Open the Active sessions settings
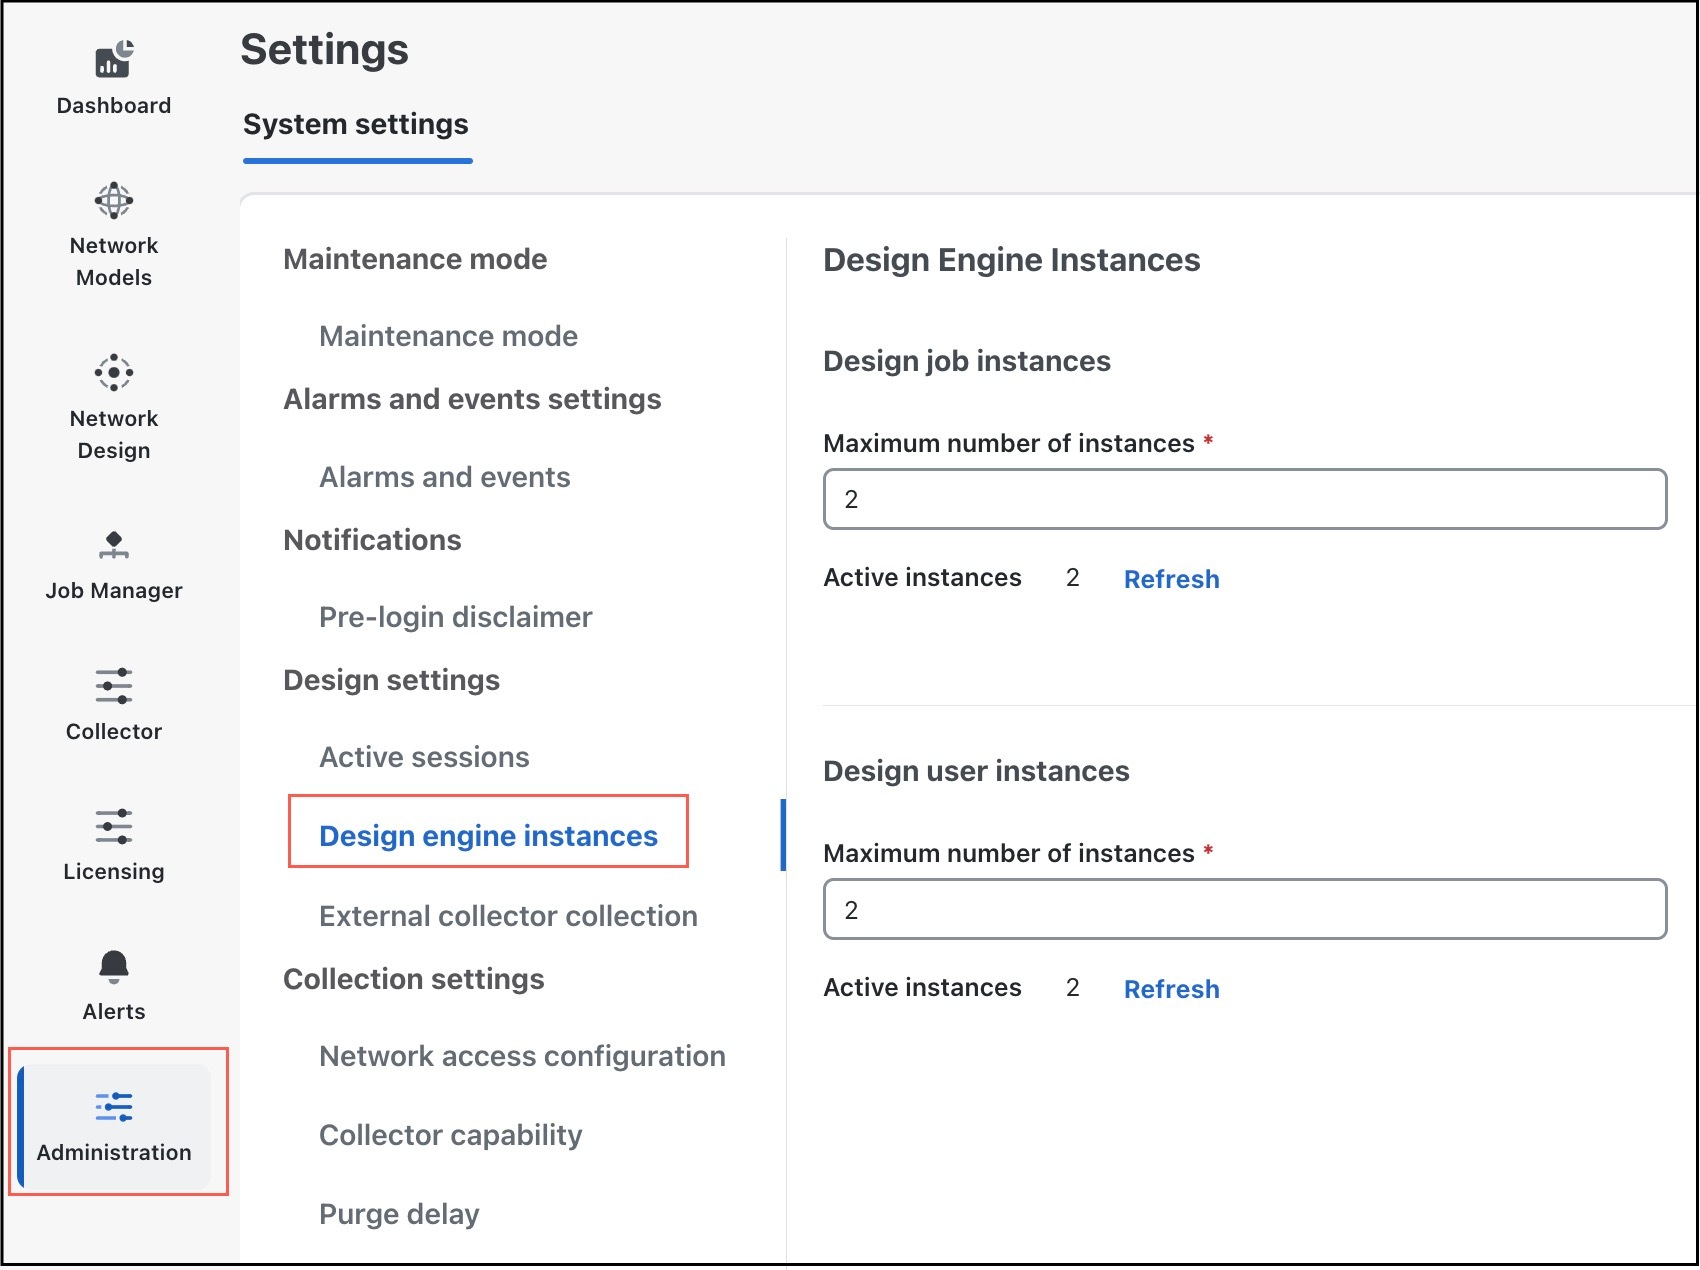This screenshot has width=1700, height=1270. (x=424, y=757)
